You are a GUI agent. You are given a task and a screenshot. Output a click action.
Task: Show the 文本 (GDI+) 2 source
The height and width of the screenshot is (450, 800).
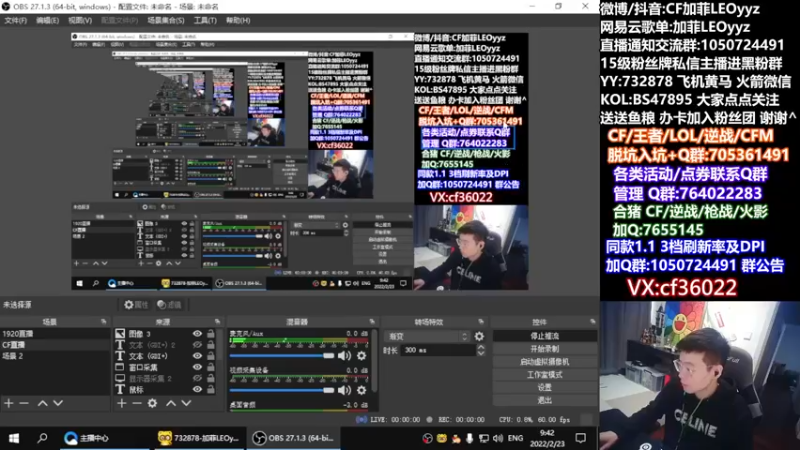click(x=197, y=345)
